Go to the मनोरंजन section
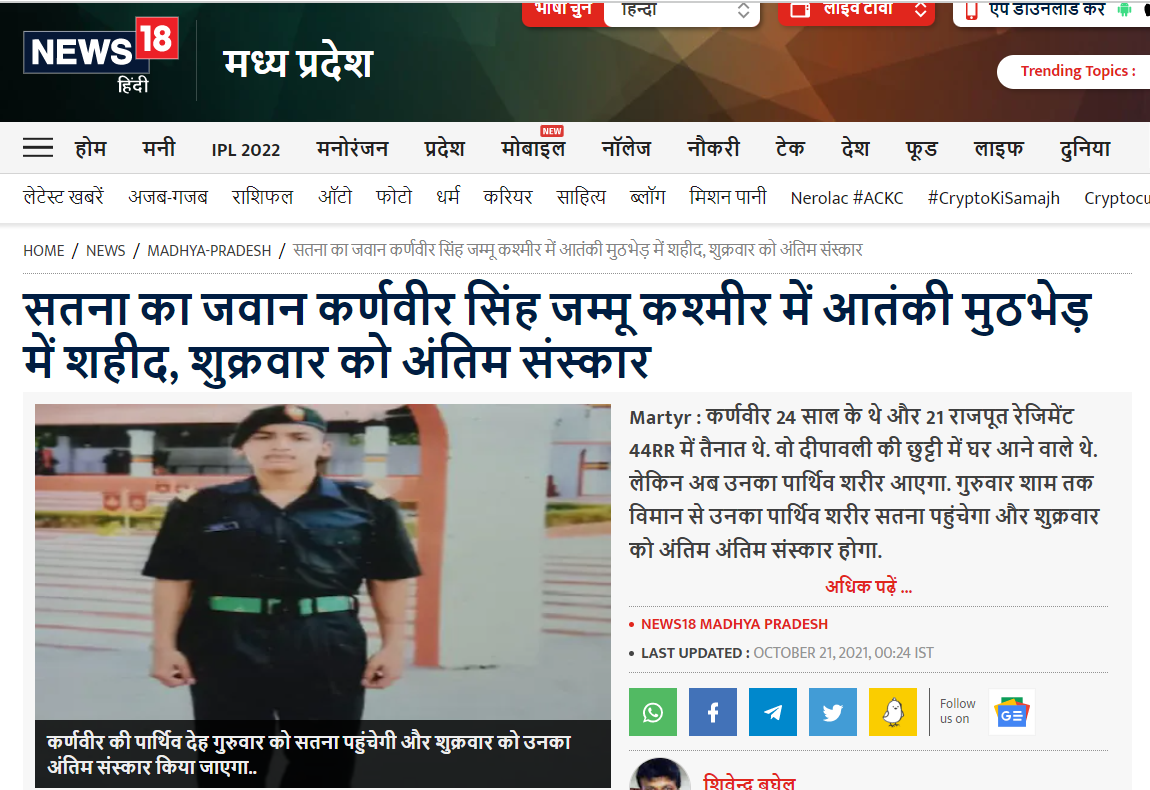Image resolution: width=1150 pixels, height=790 pixels. click(x=352, y=149)
